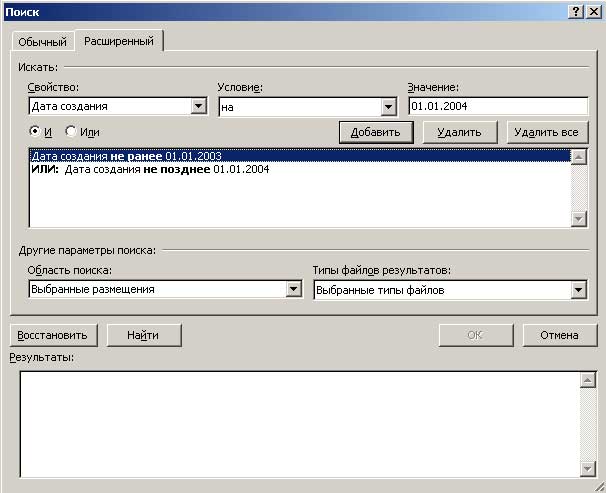This screenshot has width=606, height=493.
Task: Expand the Область поиска dropdown
Action: (294, 290)
